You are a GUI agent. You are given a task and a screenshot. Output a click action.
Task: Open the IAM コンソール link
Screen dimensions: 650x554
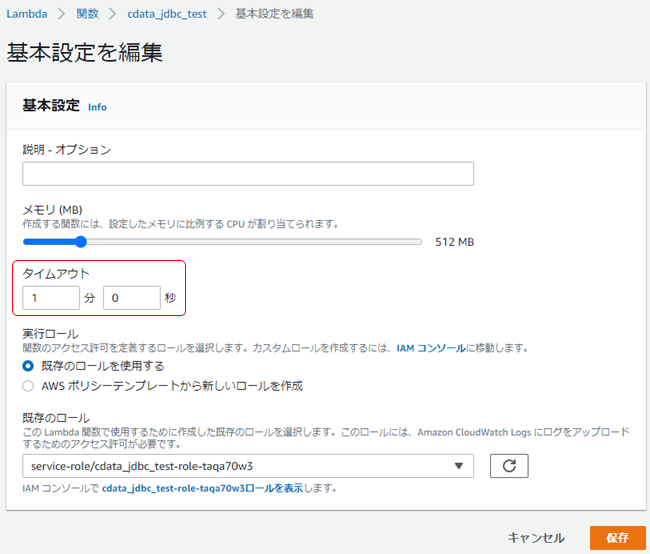point(431,348)
